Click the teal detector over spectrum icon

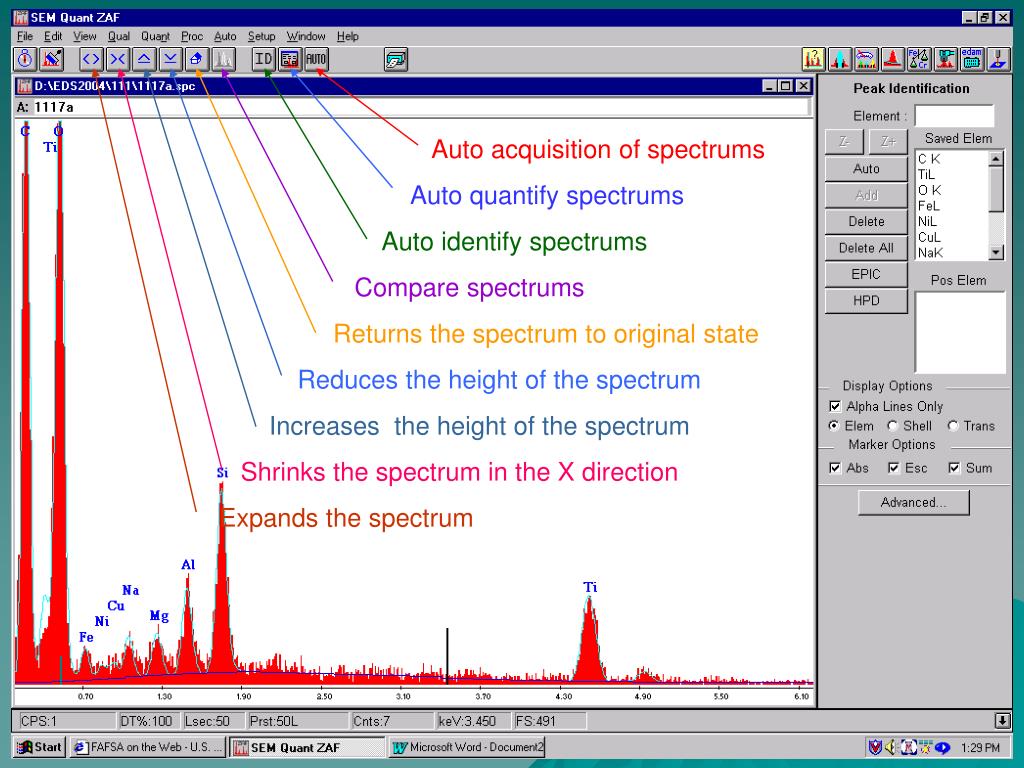(x=944, y=59)
